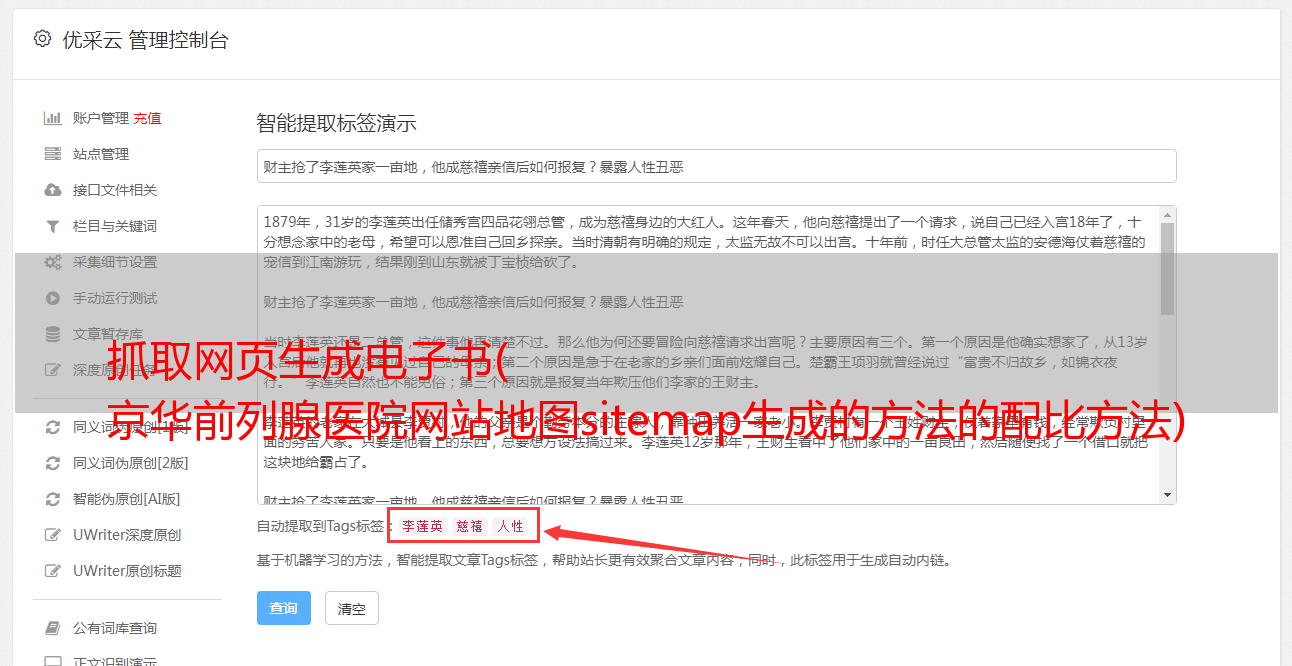Click the refresh icon for 智能伪原创[AI版]
Image resolution: width=1292 pixels, height=666 pixels.
53,499
